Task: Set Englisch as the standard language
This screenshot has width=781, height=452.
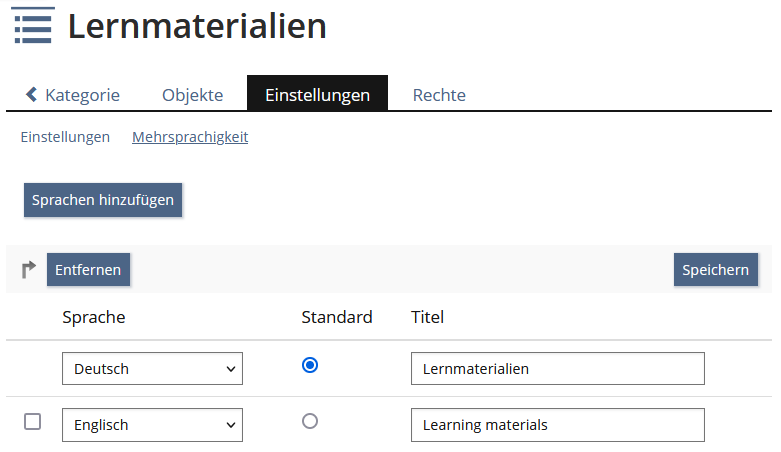Action: click(310, 421)
